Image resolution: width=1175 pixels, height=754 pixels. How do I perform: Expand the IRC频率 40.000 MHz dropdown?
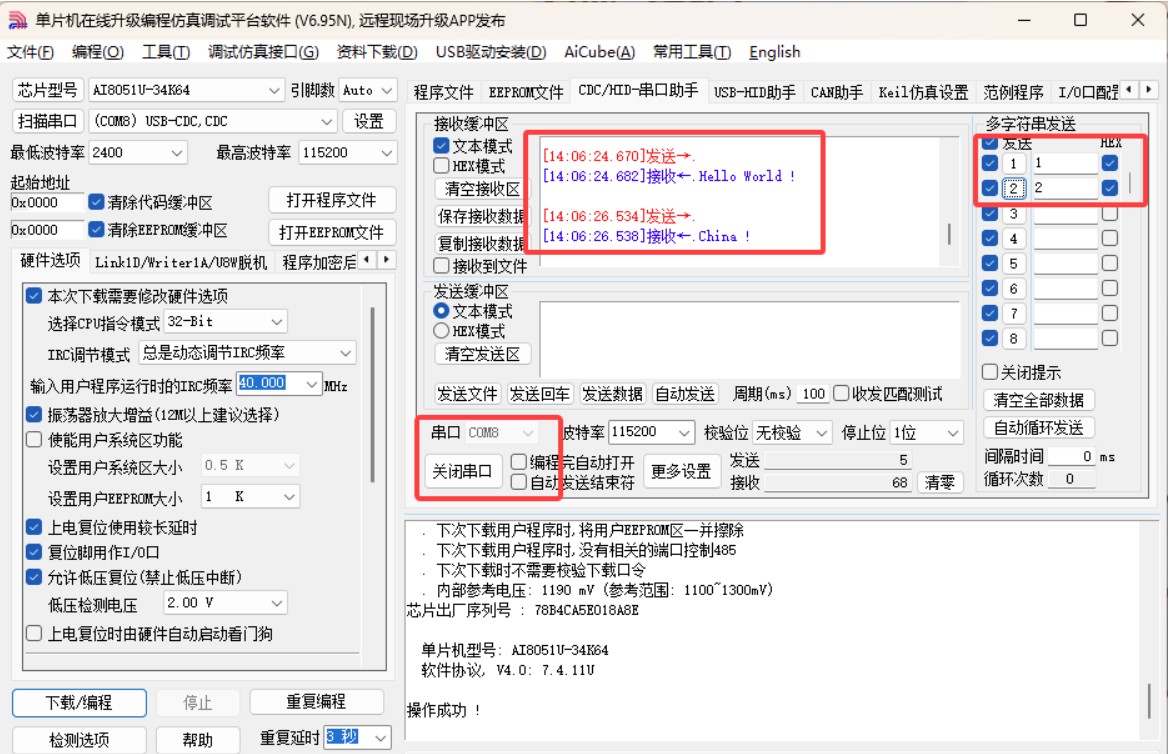[312, 384]
